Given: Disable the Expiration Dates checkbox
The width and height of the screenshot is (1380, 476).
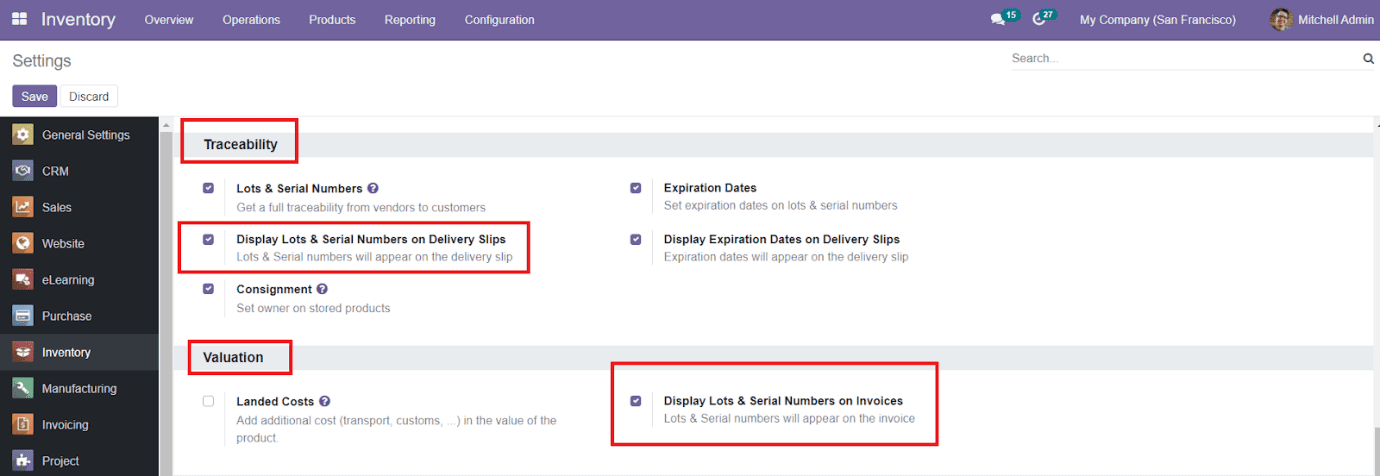Looking at the screenshot, I should tap(636, 188).
